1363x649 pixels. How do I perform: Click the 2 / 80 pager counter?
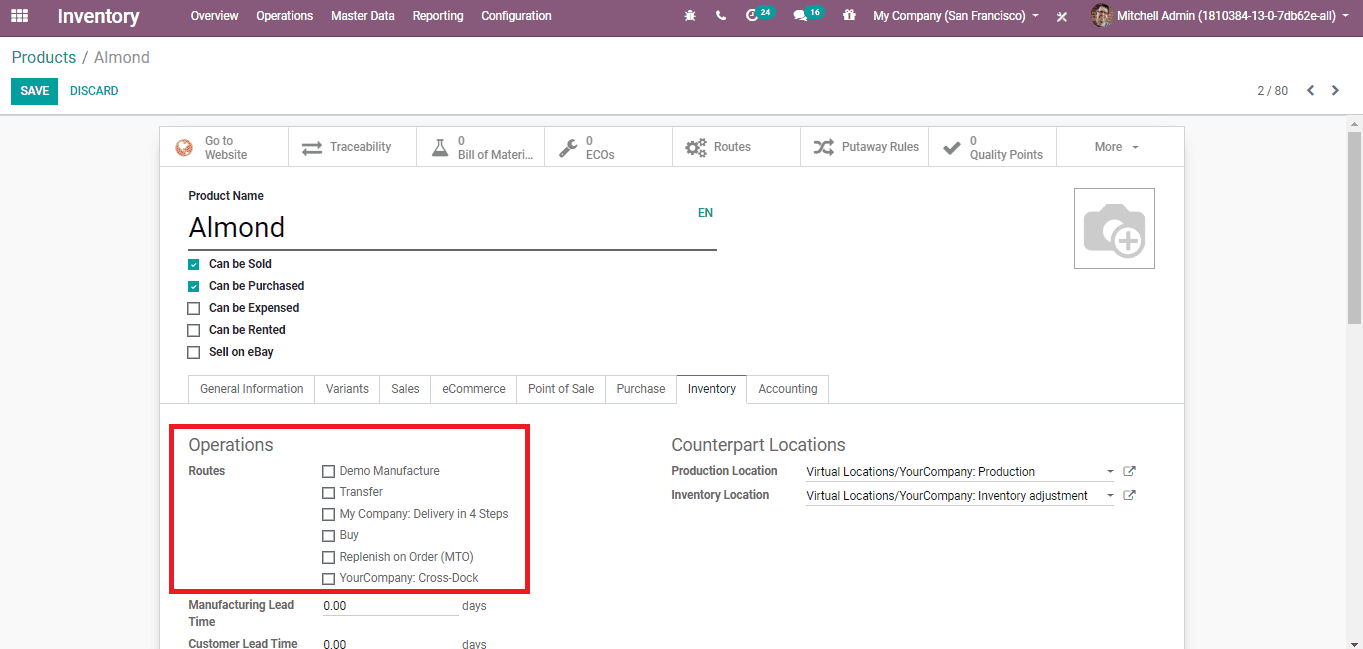1272,91
